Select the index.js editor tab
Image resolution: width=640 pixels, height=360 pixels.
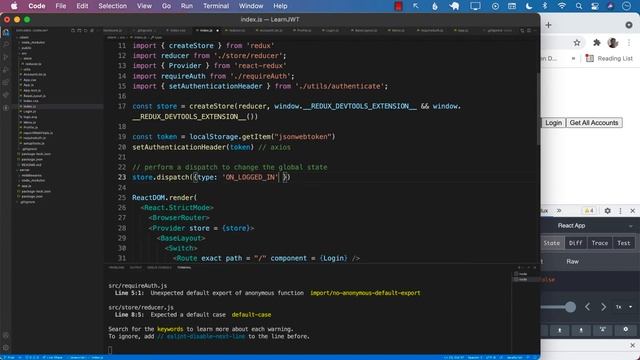(x=206, y=30)
